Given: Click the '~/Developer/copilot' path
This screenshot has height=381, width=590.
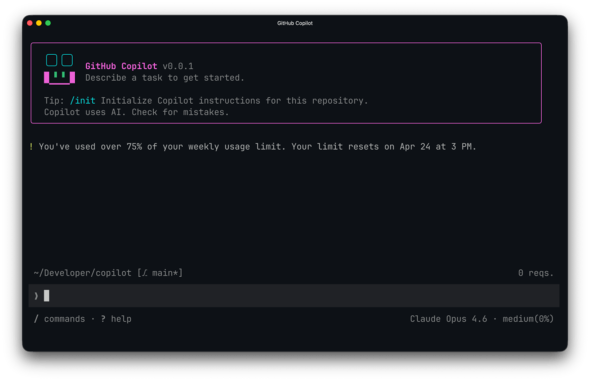Looking at the screenshot, I should (82, 273).
